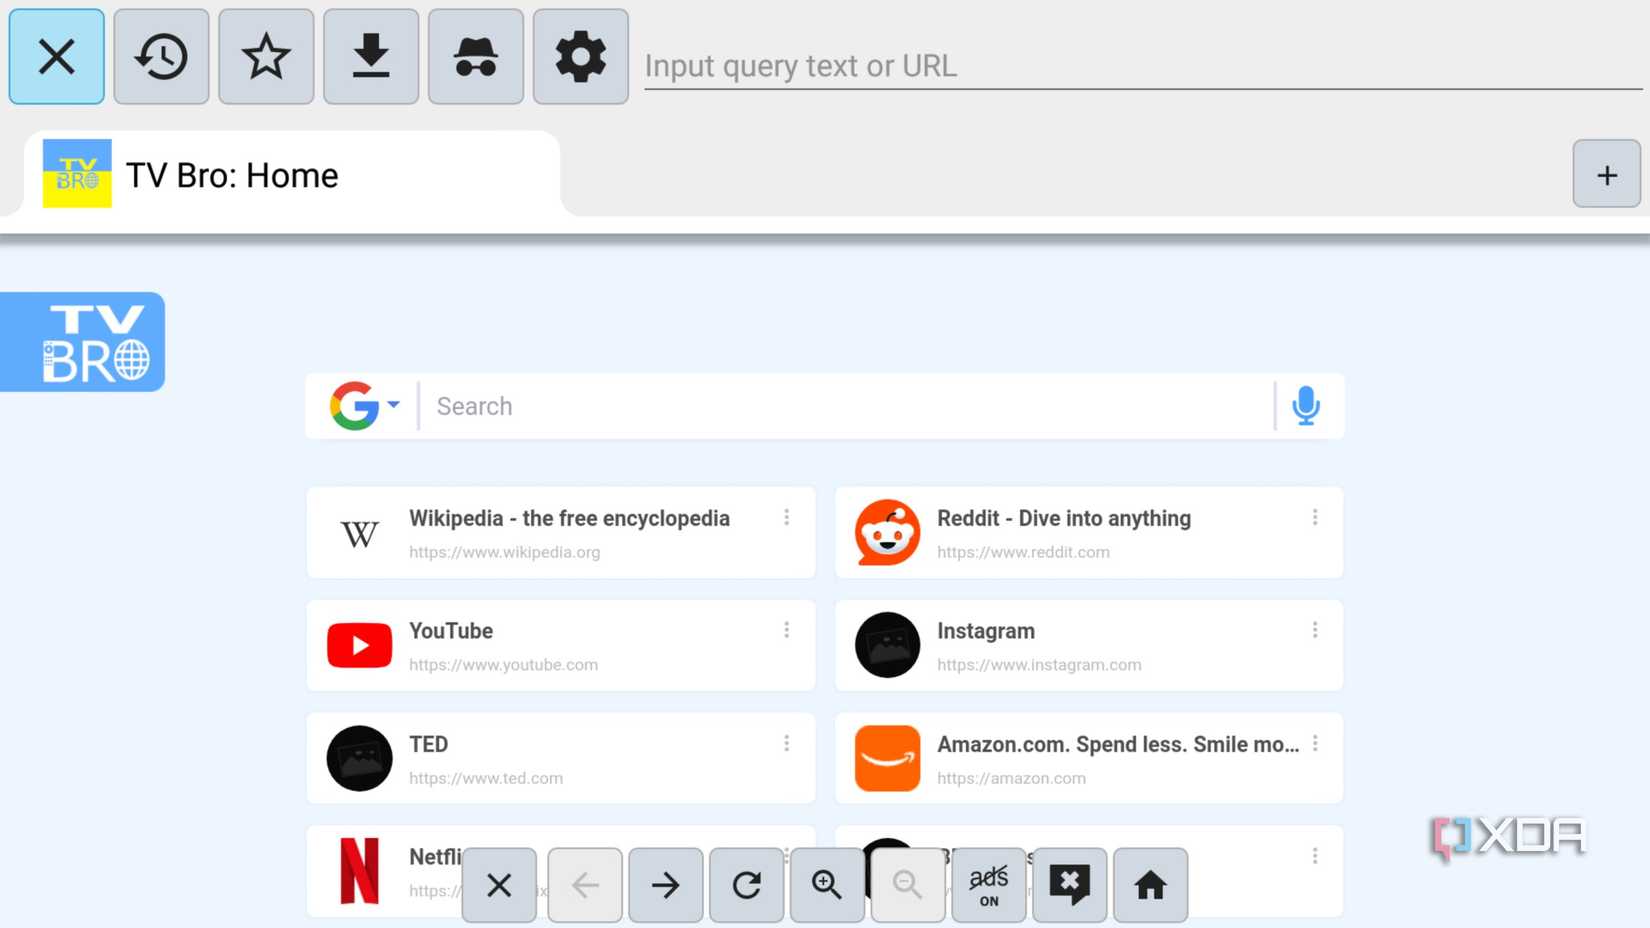Open options menu for the Reddit card

click(1315, 517)
